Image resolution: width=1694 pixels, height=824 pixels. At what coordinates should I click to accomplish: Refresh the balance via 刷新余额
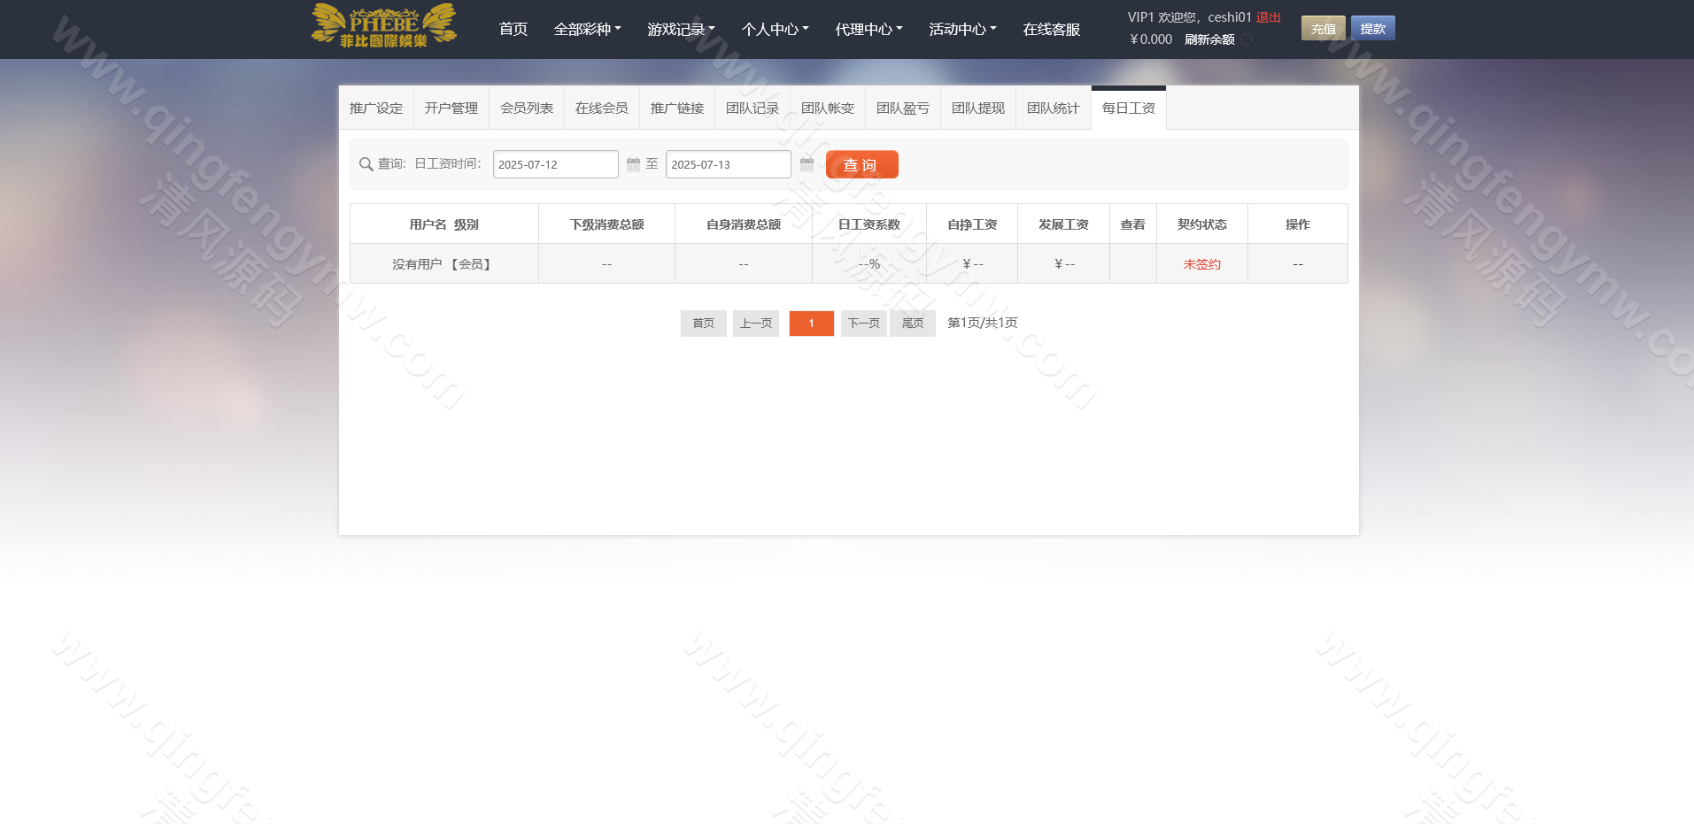(1209, 40)
